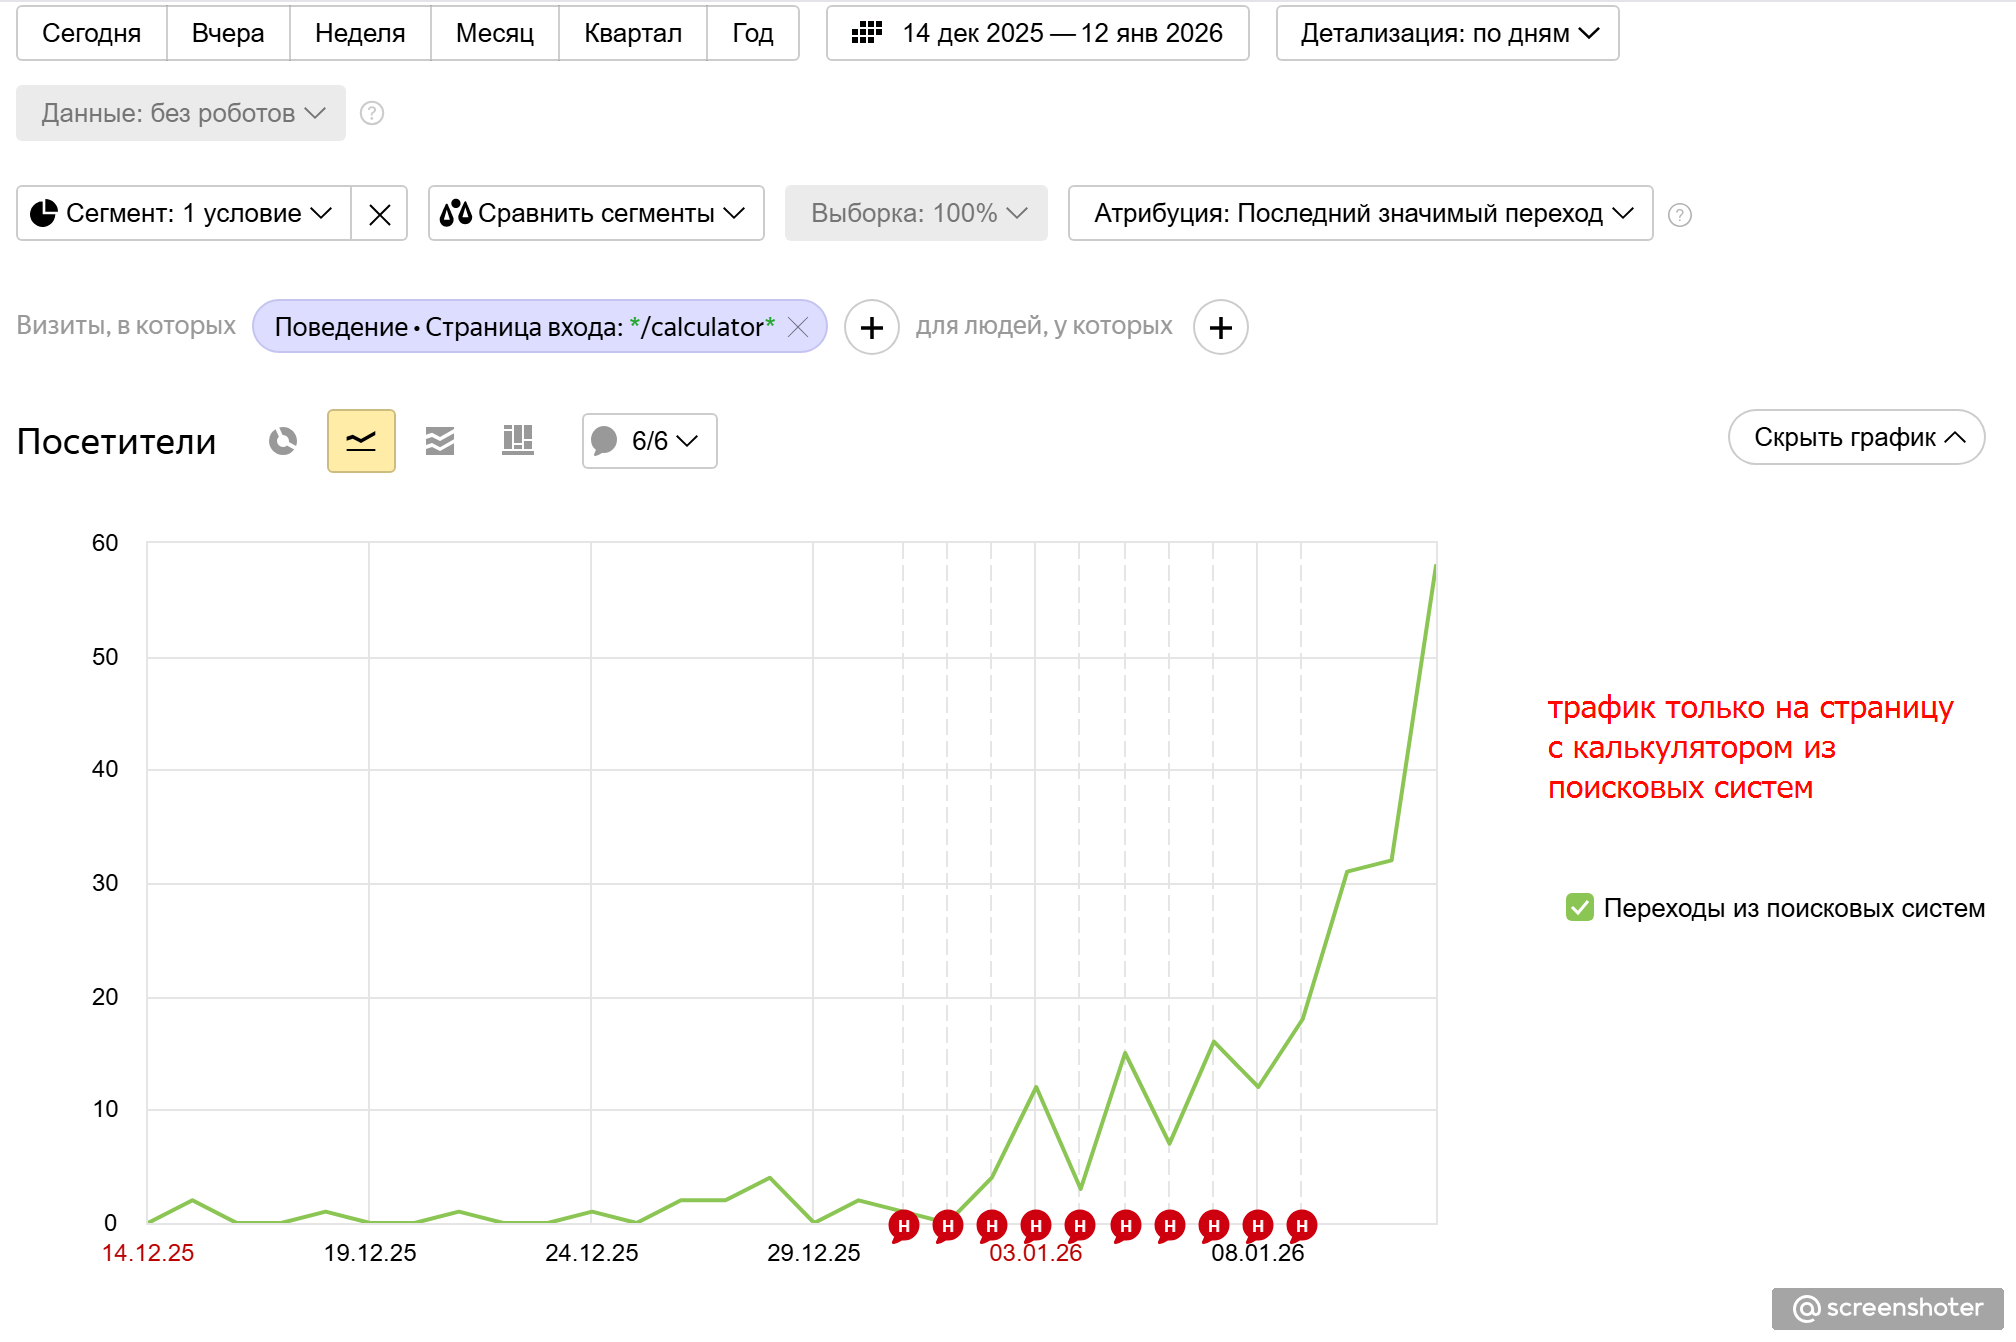Open the date range calendar picker
Viewport: 2016px width, 1342px height.
[x=1037, y=34]
